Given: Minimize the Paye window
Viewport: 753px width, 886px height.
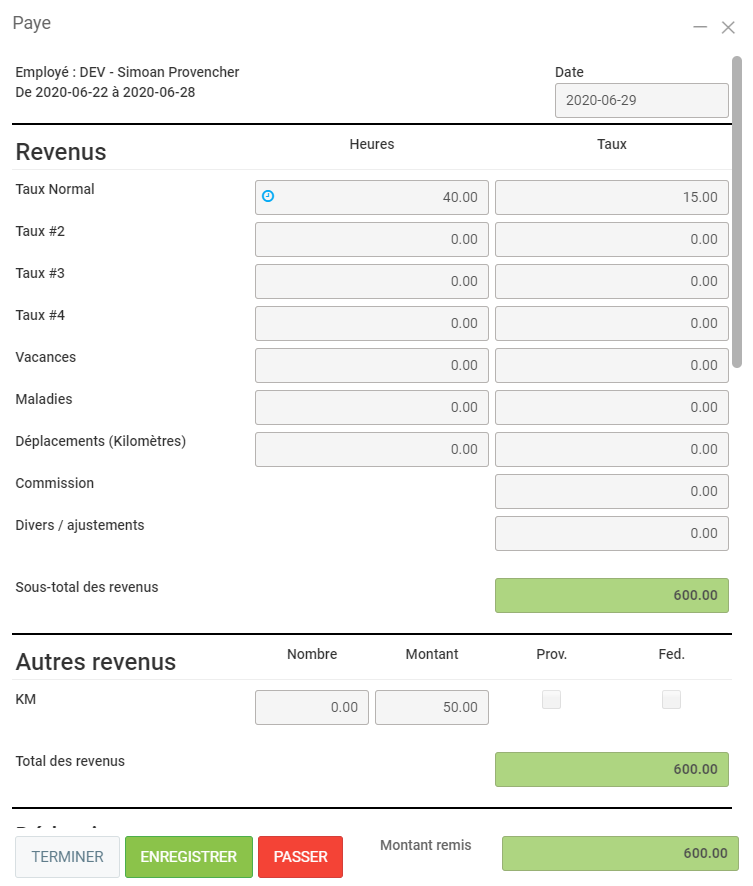Looking at the screenshot, I should [701, 27].
